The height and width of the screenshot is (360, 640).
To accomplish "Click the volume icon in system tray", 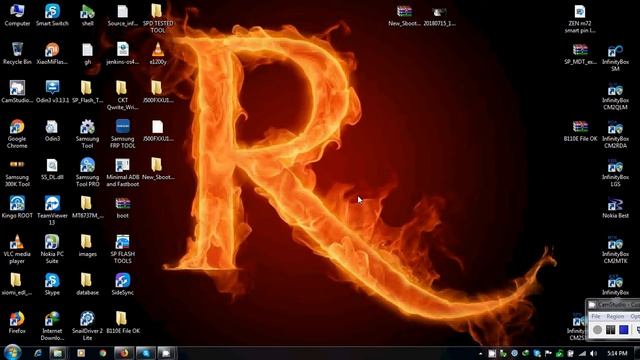I will tap(593, 353).
